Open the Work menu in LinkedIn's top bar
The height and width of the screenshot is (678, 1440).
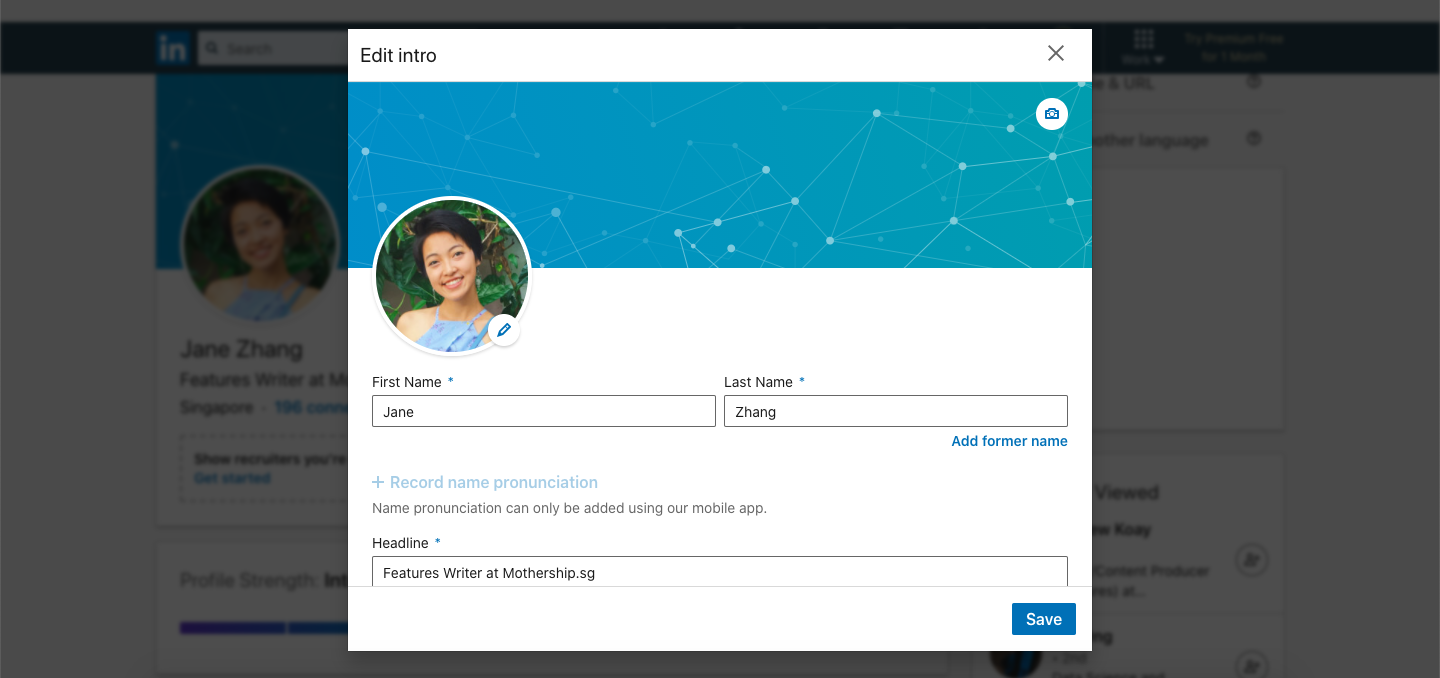[1144, 47]
